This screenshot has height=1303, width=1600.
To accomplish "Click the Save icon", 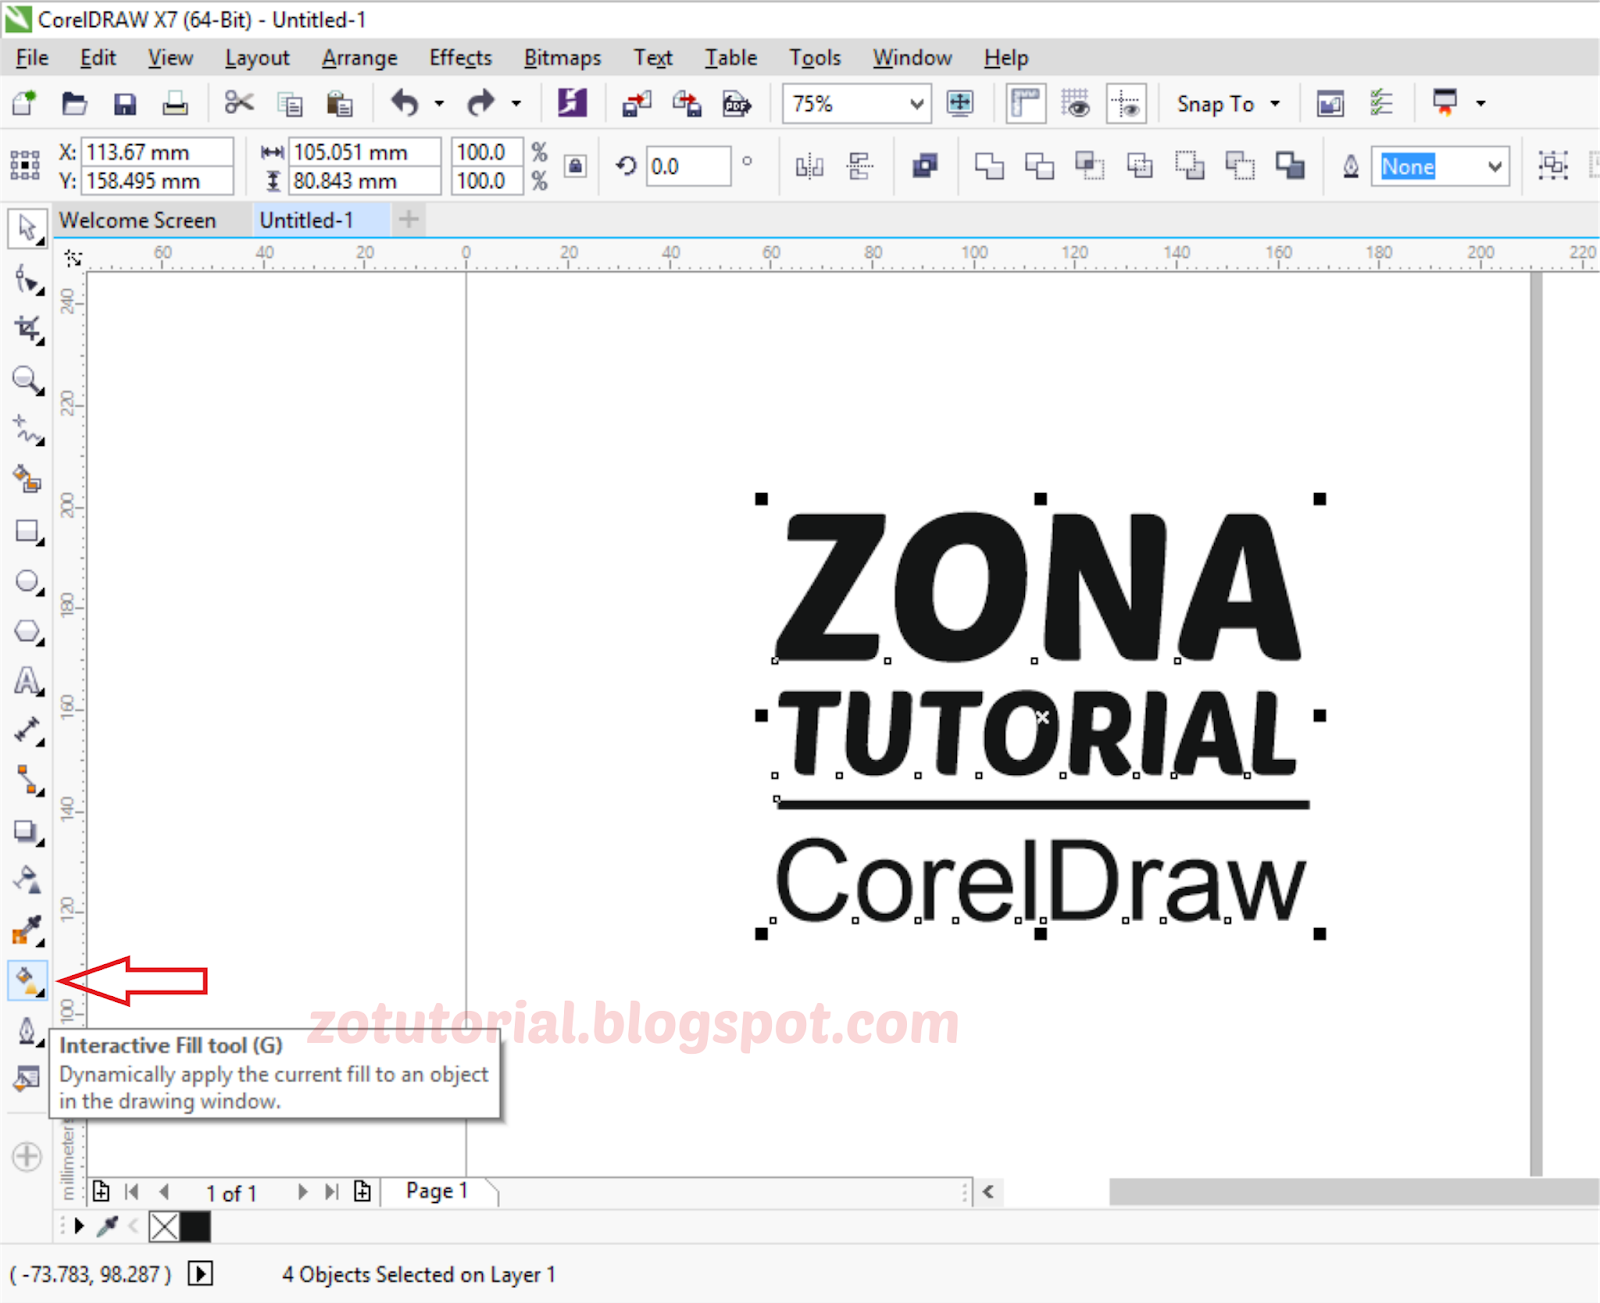I will [125, 104].
